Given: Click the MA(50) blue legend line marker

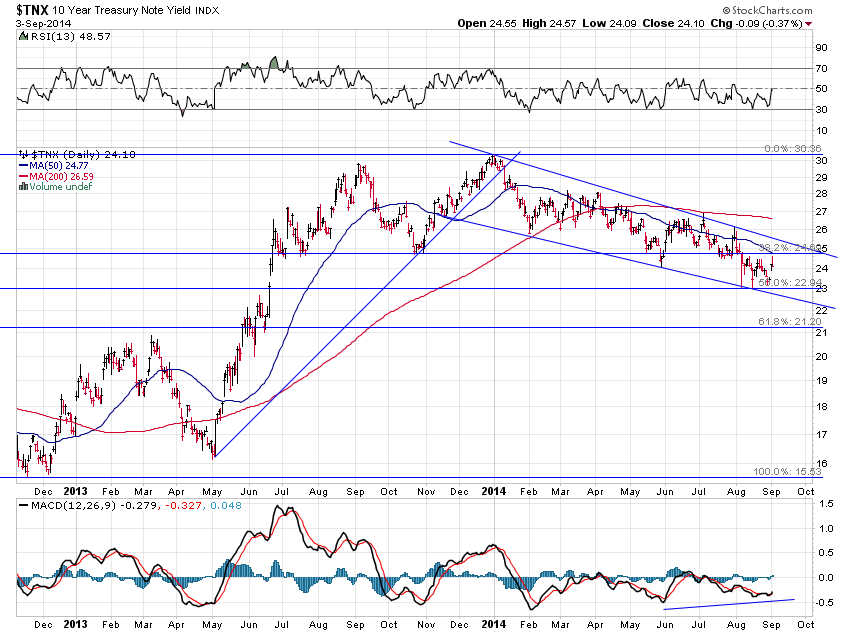Looking at the screenshot, I should pyautogui.click(x=25, y=166).
